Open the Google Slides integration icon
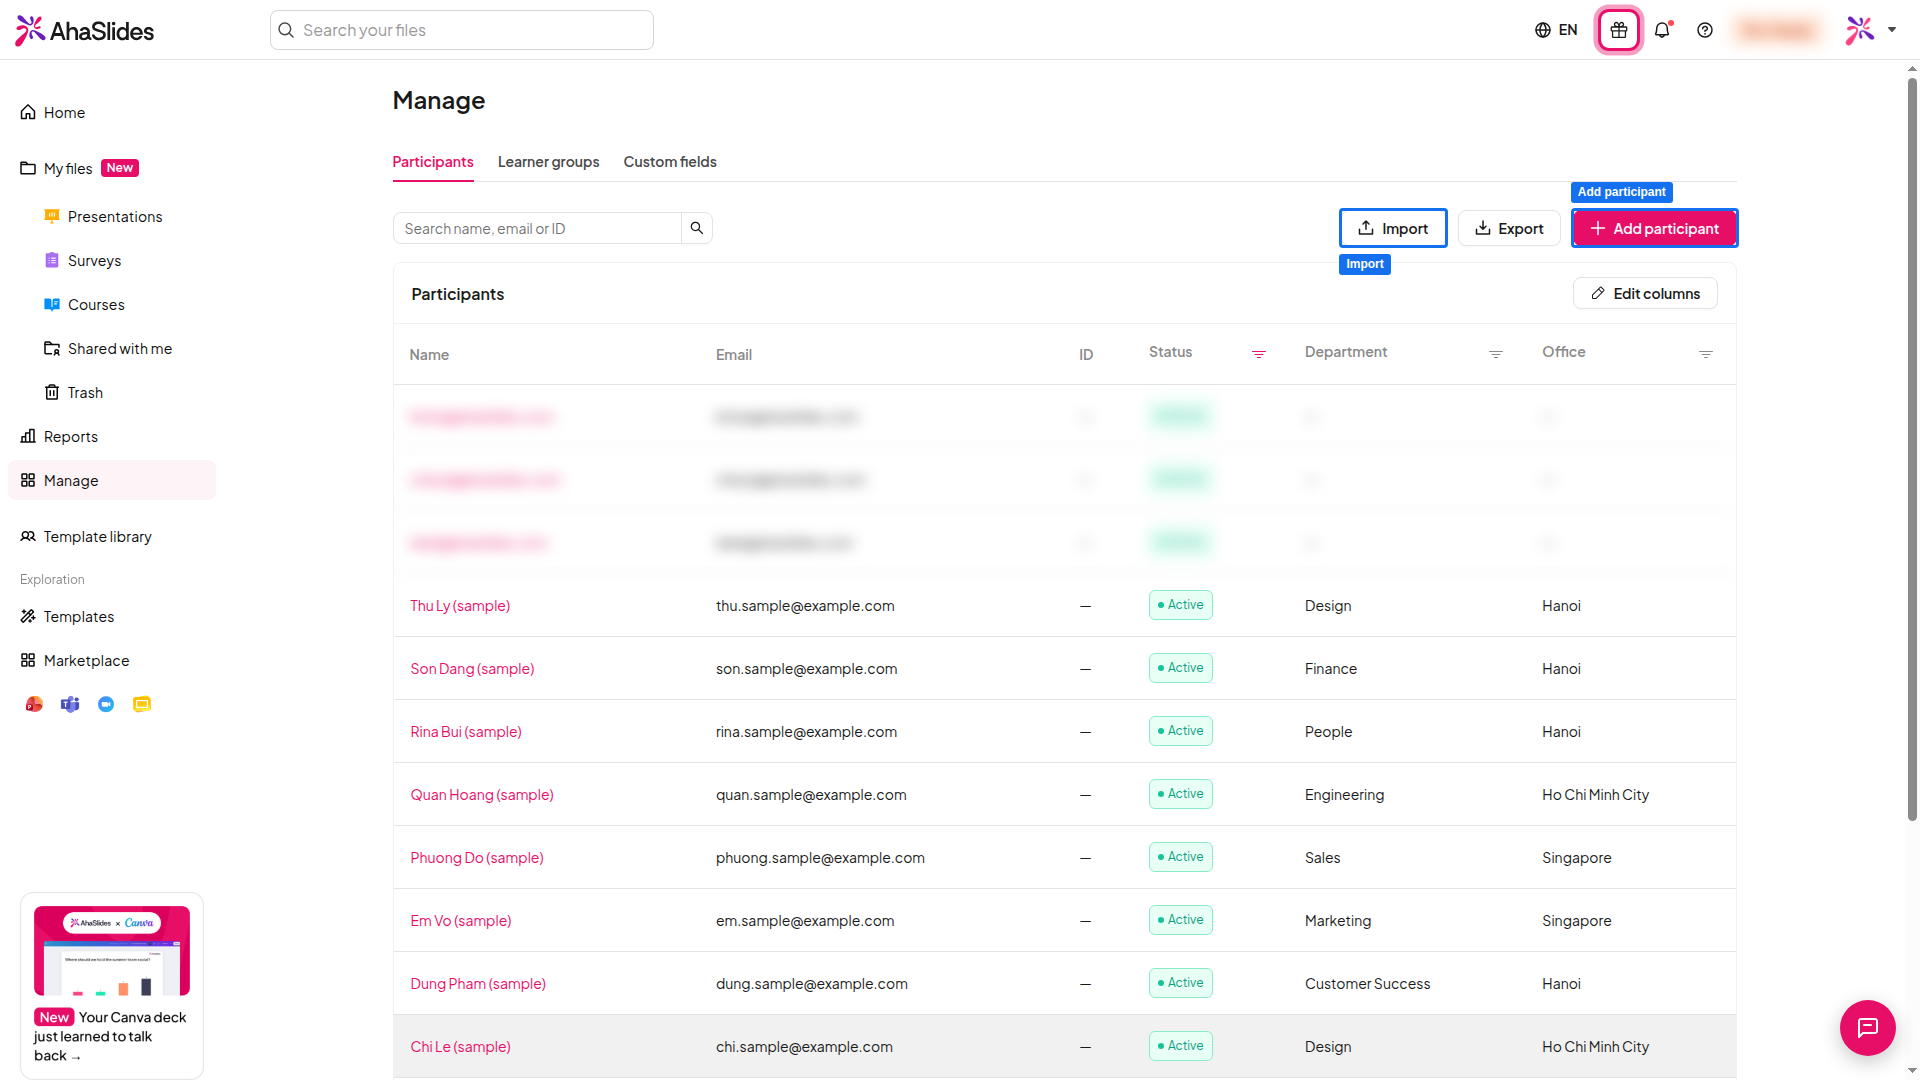The image size is (1920, 1080). [x=142, y=704]
